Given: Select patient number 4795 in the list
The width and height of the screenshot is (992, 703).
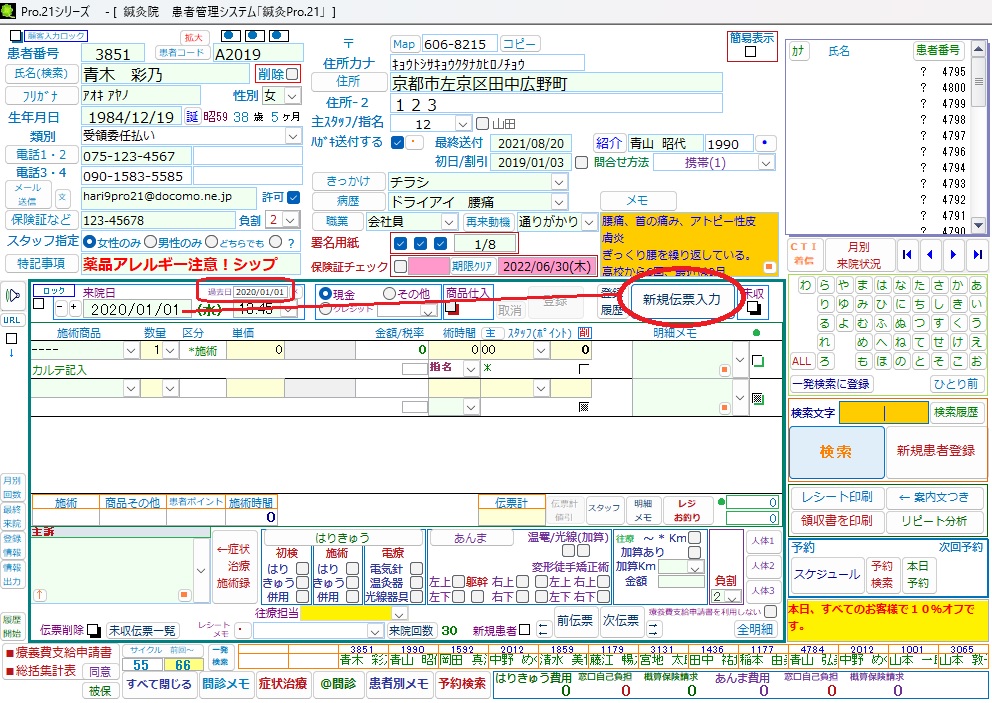Looking at the screenshot, I should (x=953, y=72).
